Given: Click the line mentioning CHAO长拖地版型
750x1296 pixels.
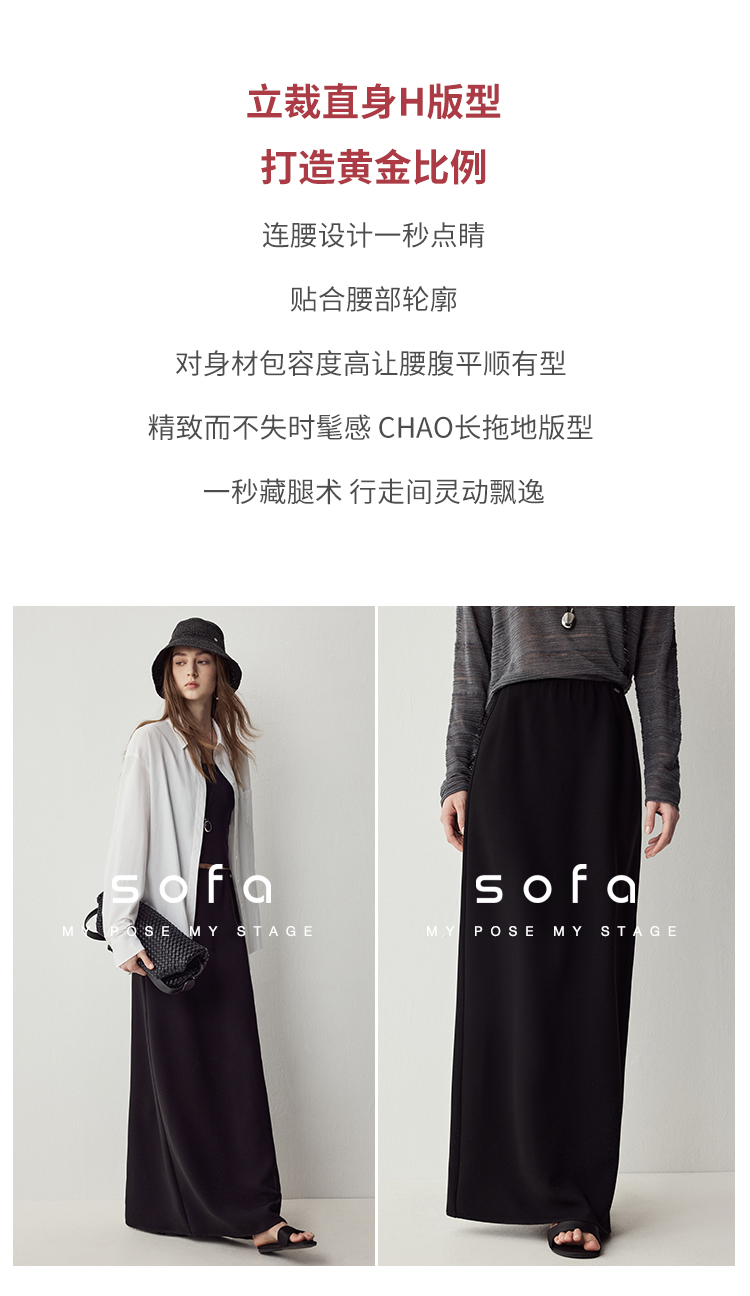Looking at the screenshot, I should pyautogui.click(x=371, y=427).
